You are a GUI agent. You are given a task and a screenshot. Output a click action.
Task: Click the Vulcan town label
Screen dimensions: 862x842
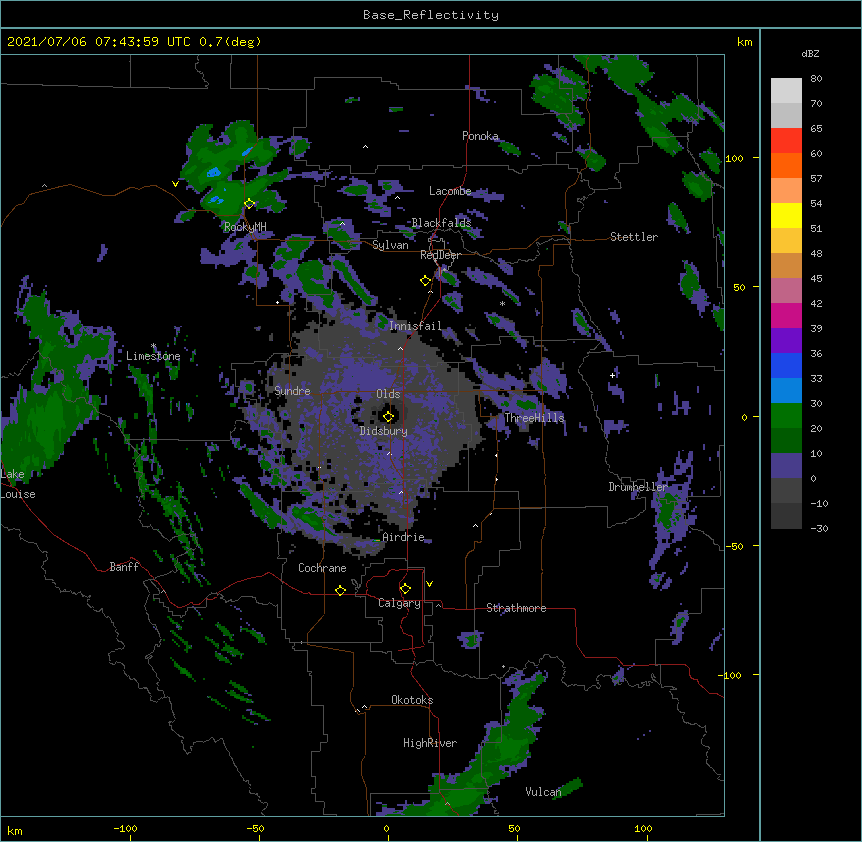pos(543,792)
